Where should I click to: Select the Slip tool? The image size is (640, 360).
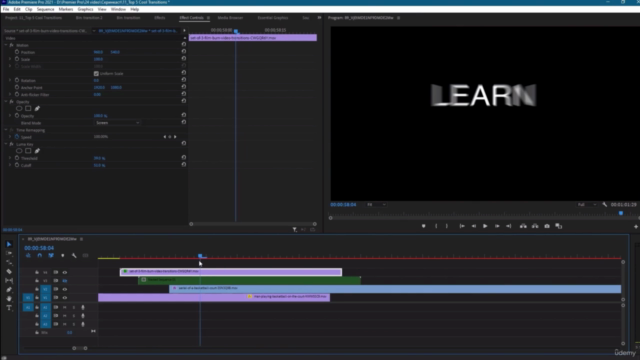(9, 280)
